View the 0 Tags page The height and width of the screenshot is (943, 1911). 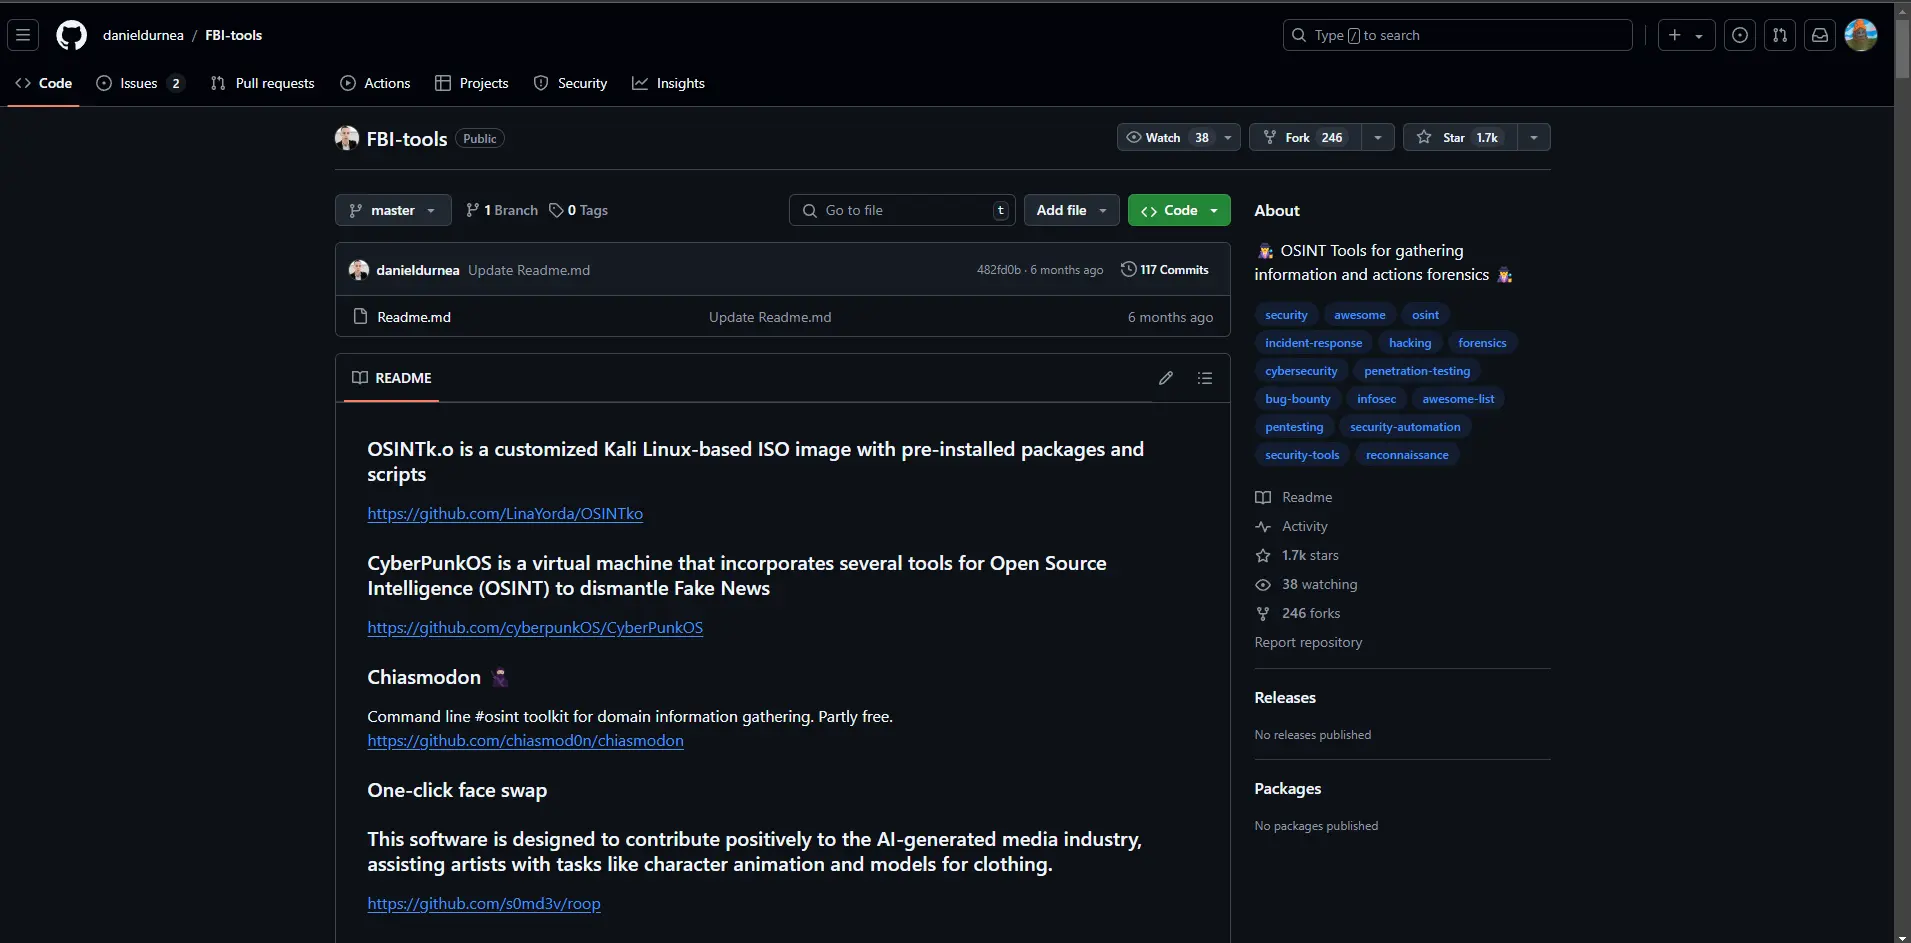[x=579, y=210]
